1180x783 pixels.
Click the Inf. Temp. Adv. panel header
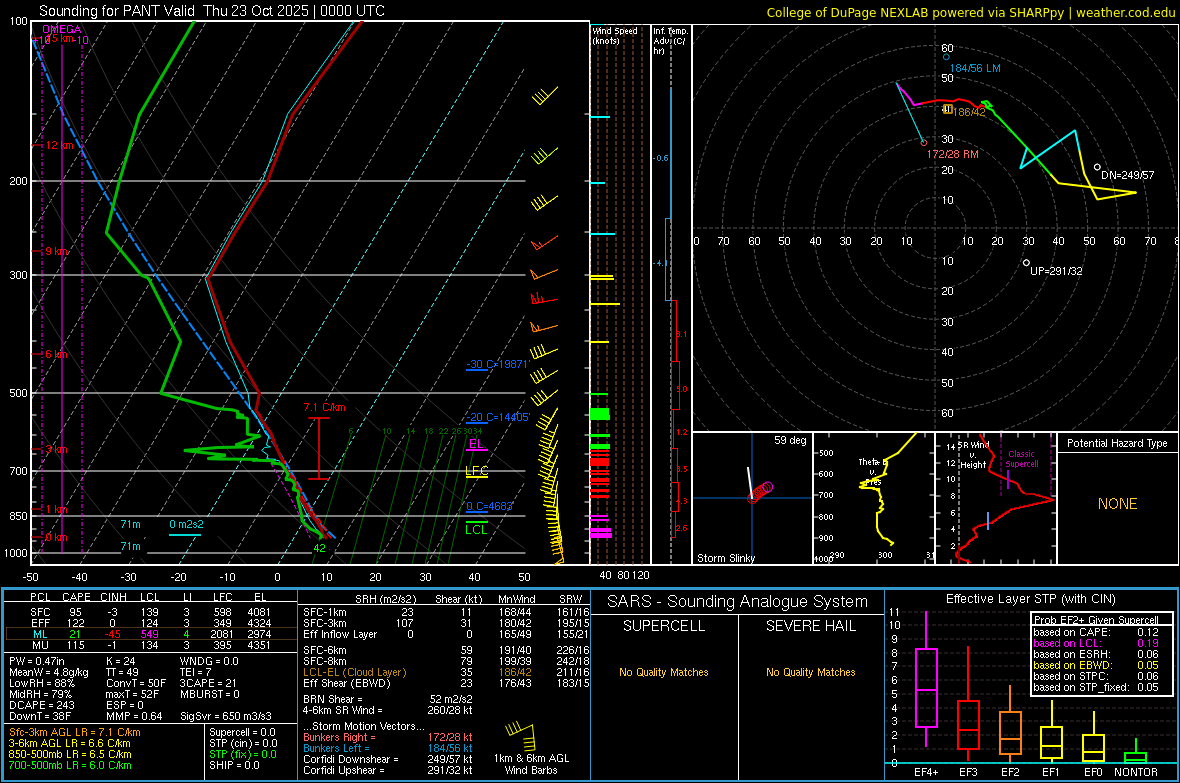(670, 41)
